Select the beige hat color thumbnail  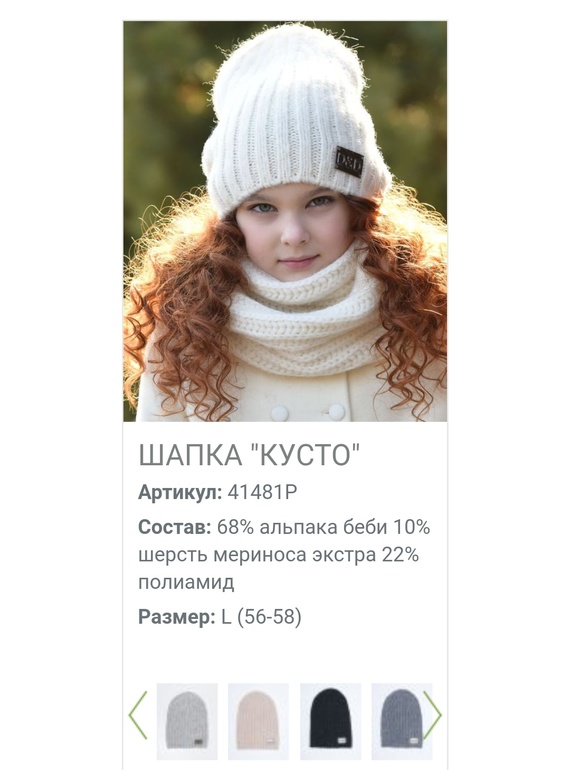click(x=258, y=721)
